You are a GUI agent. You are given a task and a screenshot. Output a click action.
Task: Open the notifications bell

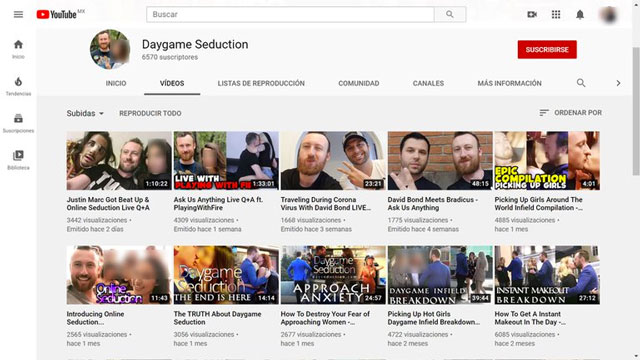(580, 15)
